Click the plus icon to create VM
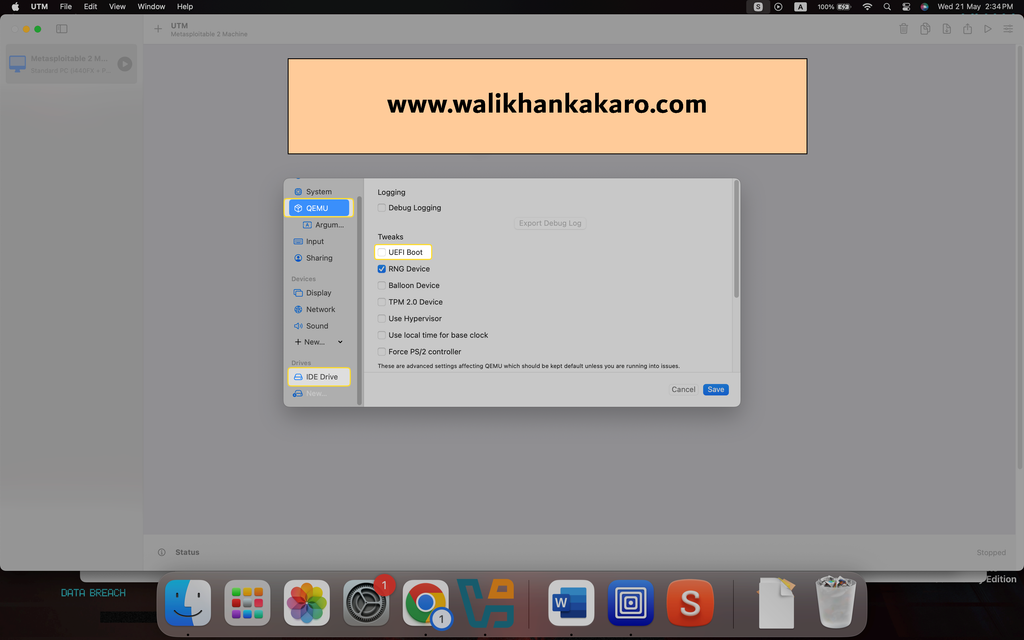Screen dimensions: 1024x640 [x=157, y=29]
